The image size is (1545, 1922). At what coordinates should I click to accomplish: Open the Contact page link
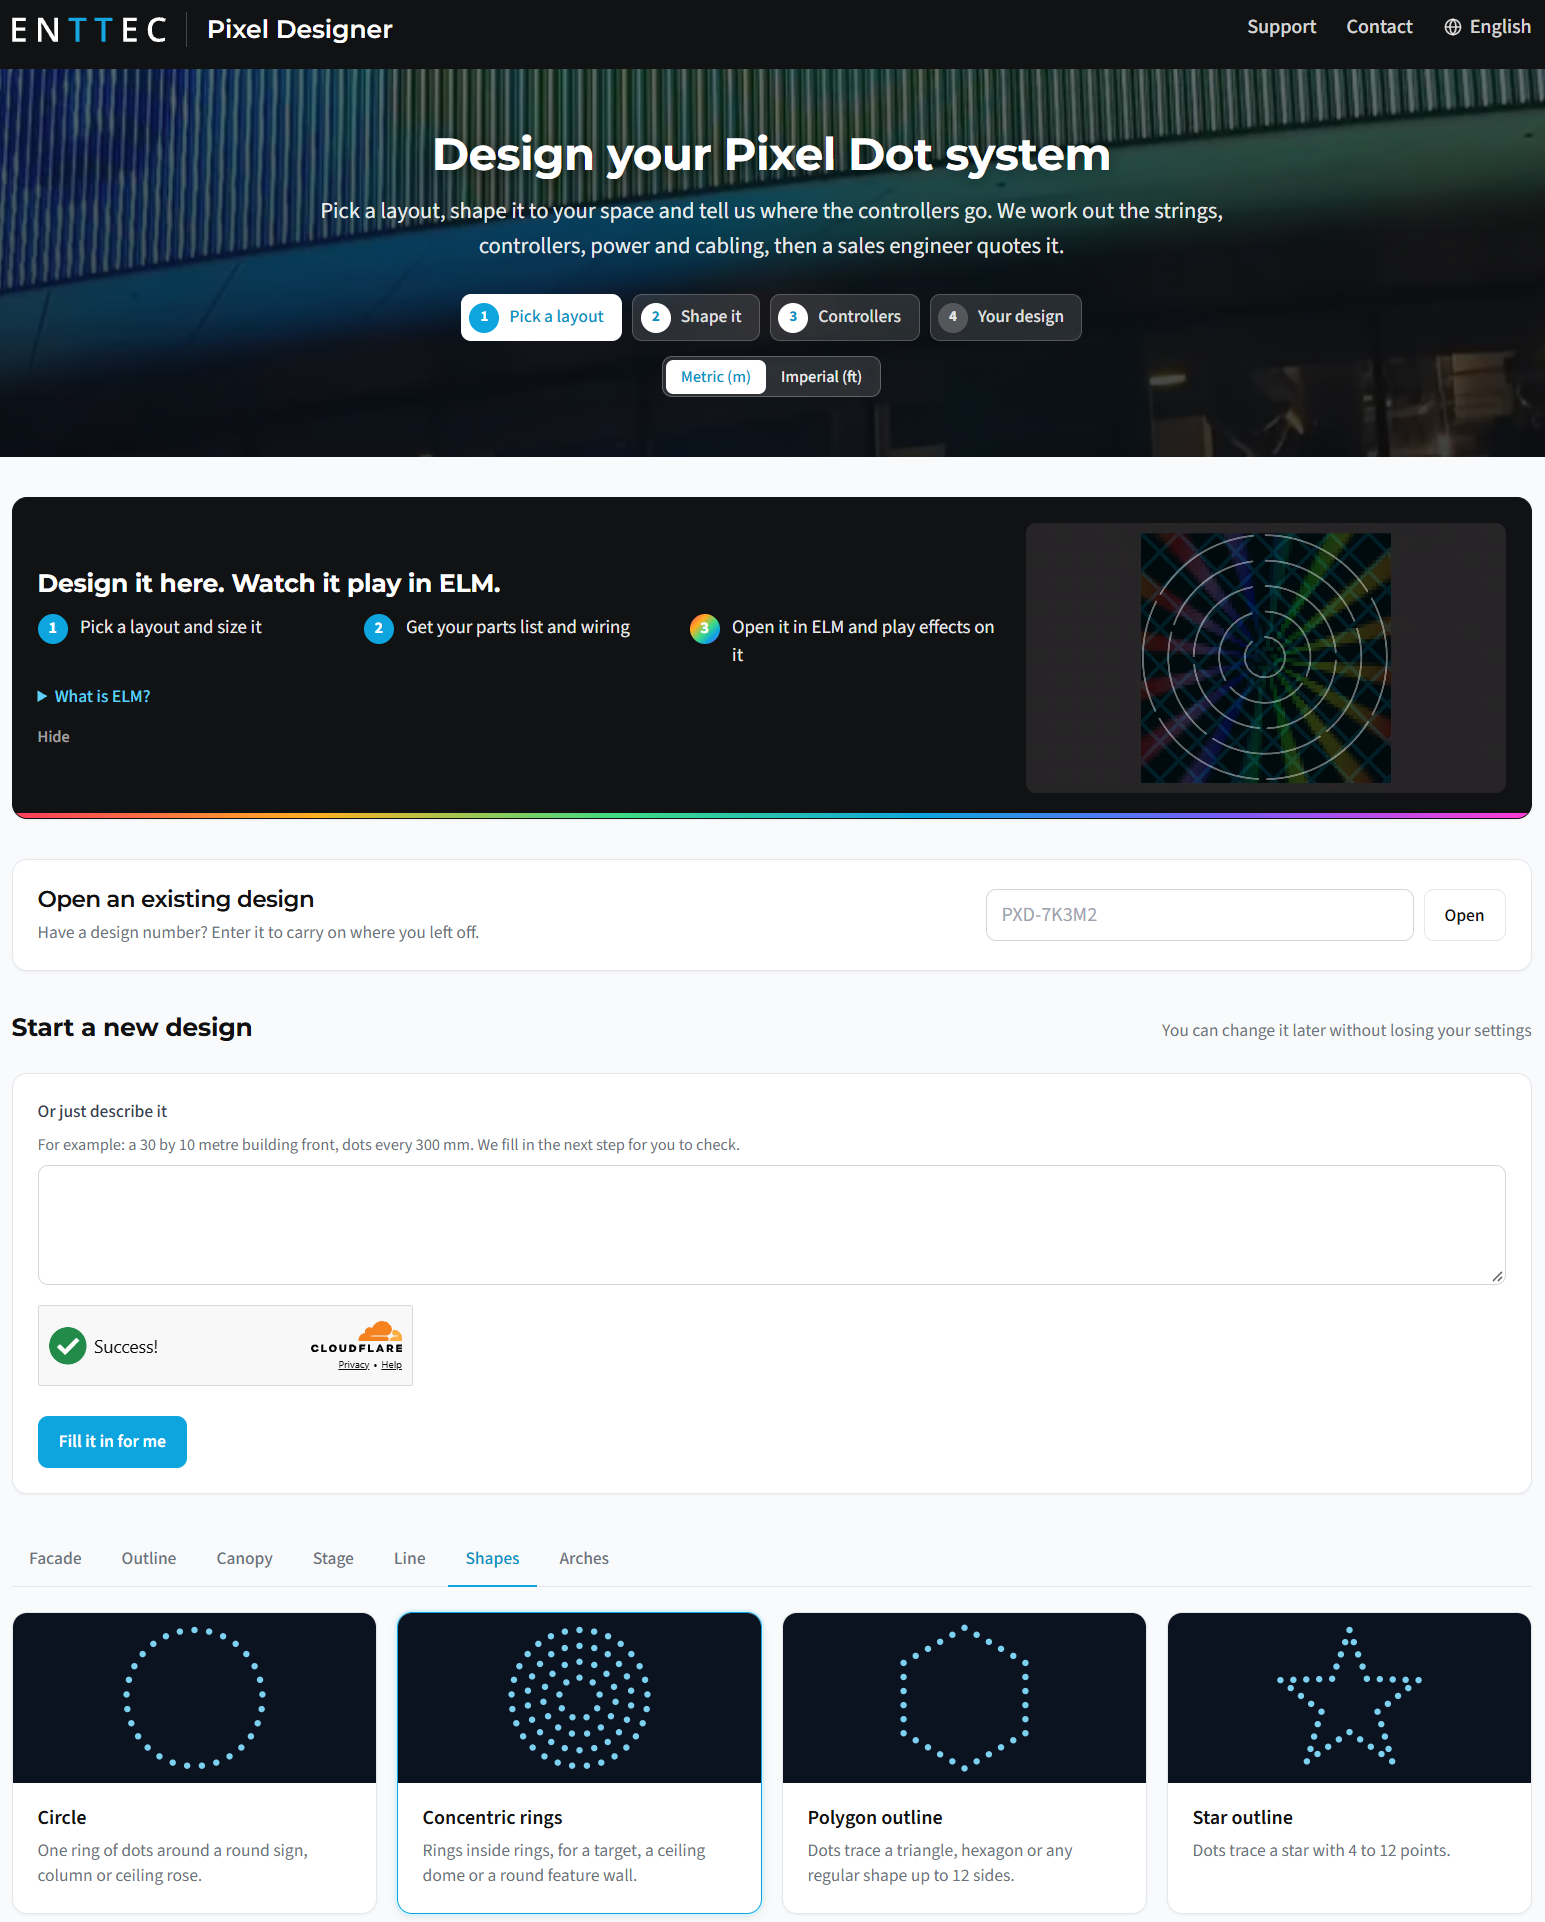(x=1379, y=27)
